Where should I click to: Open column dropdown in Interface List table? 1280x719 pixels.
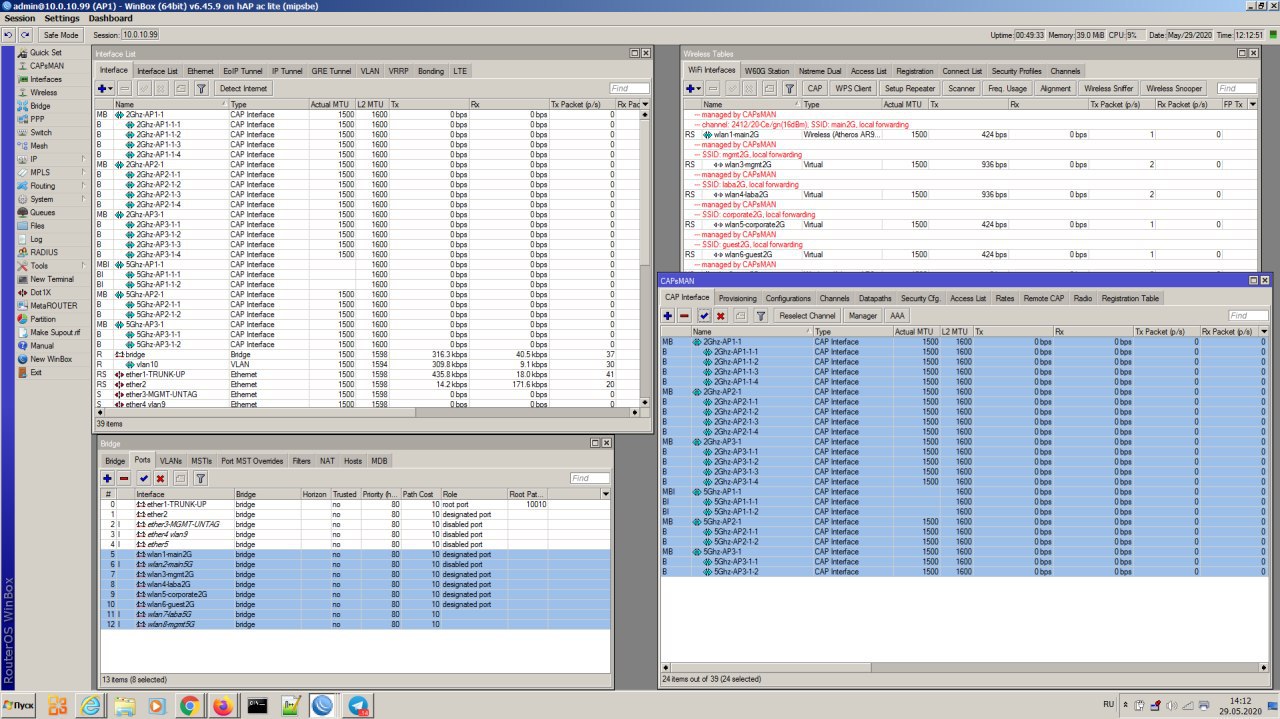click(x=646, y=104)
